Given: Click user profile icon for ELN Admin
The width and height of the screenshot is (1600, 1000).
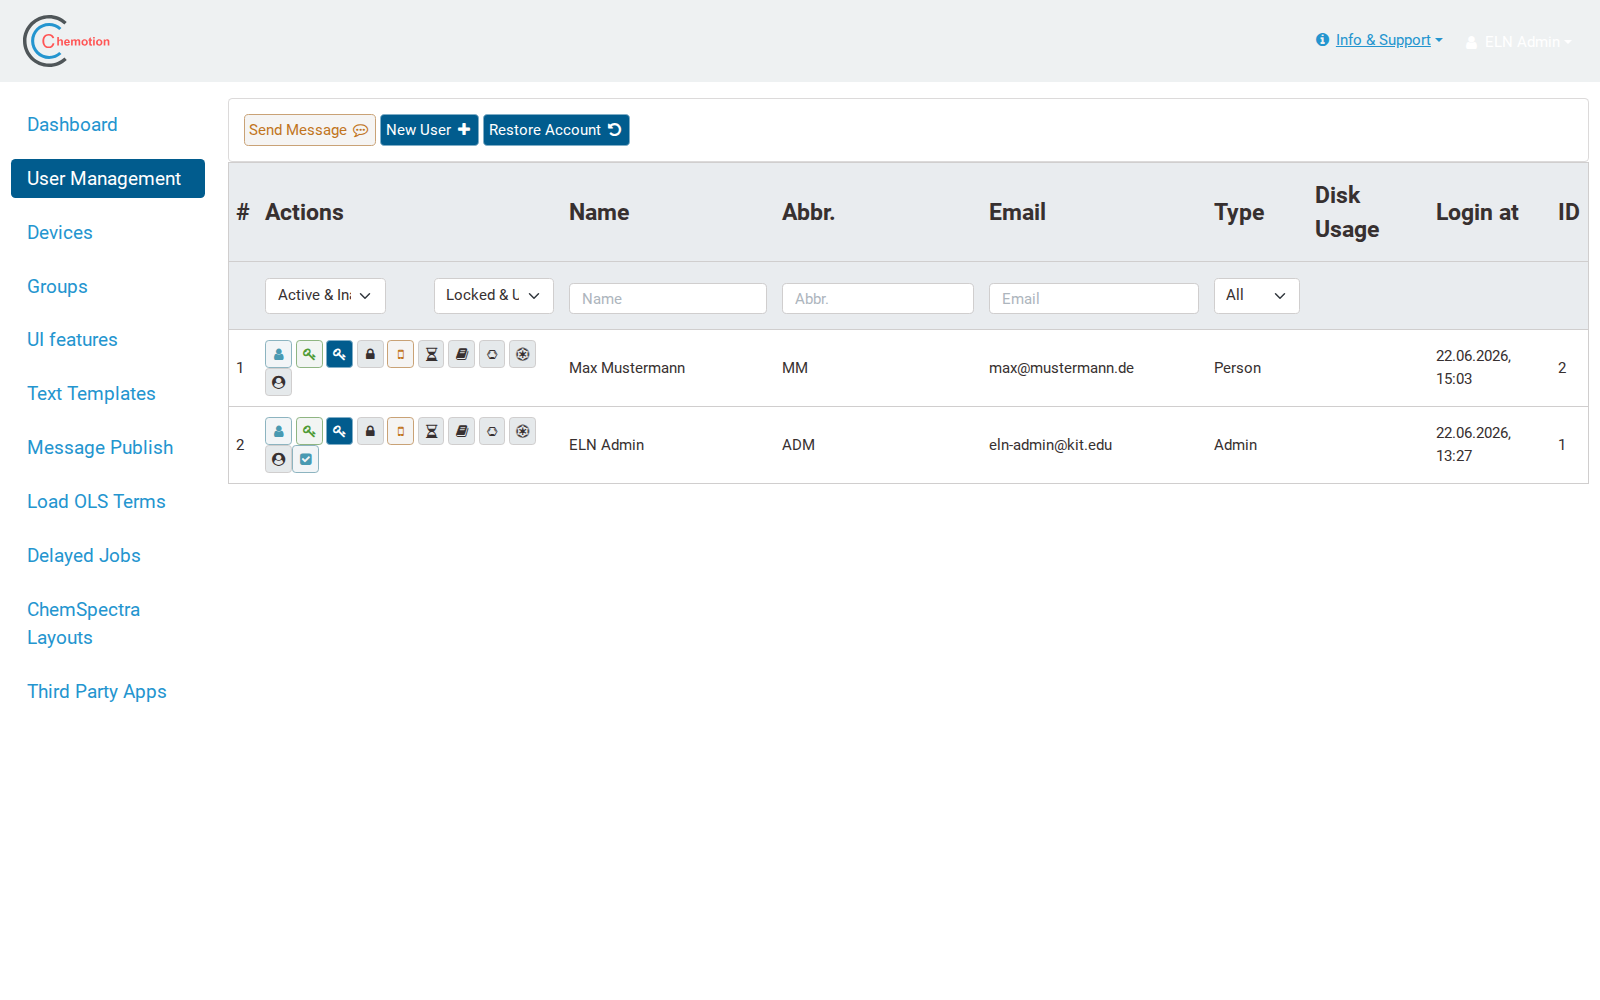Looking at the screenshot, I should coord(279,431).
